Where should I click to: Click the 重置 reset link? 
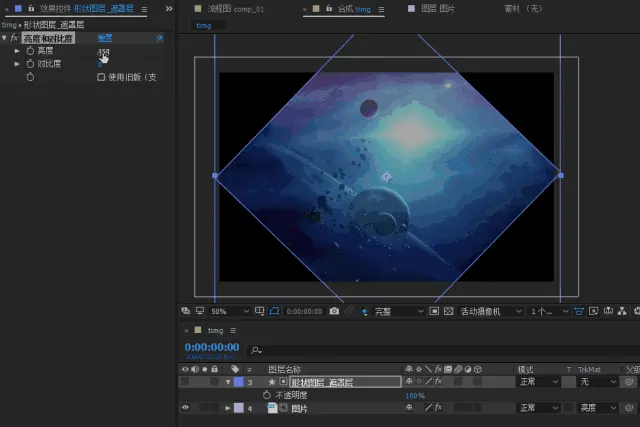pos(105,38)
